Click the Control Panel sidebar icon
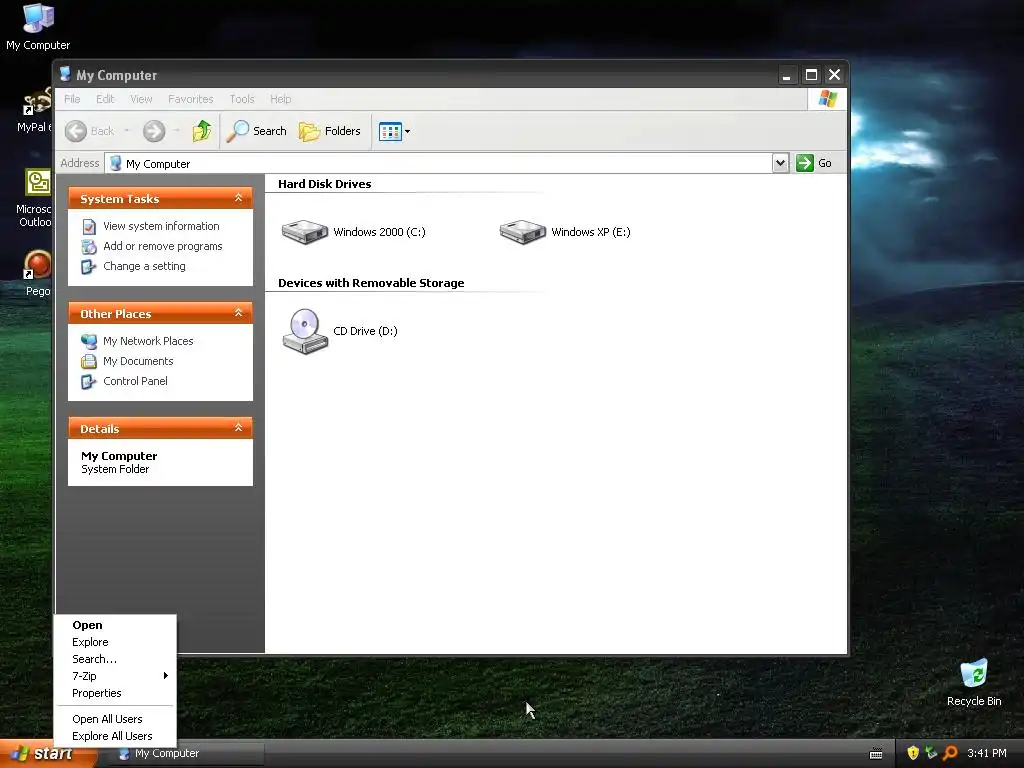The image size is (1024, 768). click(x=89, y=382)
